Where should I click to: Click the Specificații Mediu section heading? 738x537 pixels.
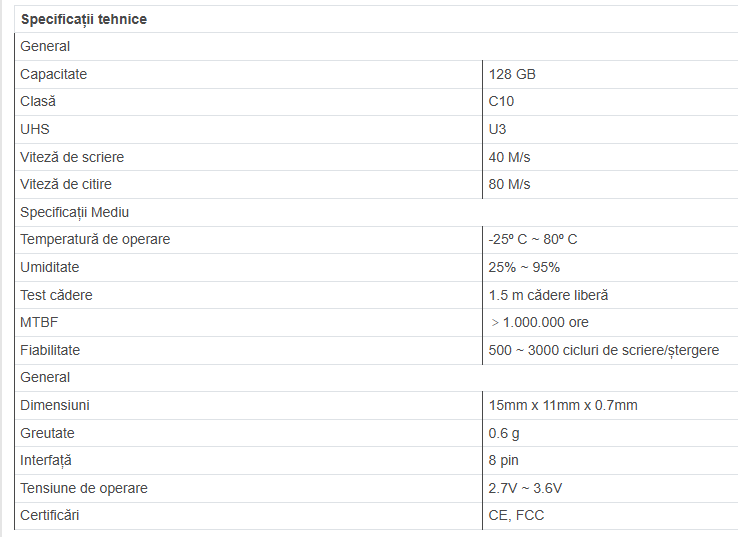coord(75,212)
